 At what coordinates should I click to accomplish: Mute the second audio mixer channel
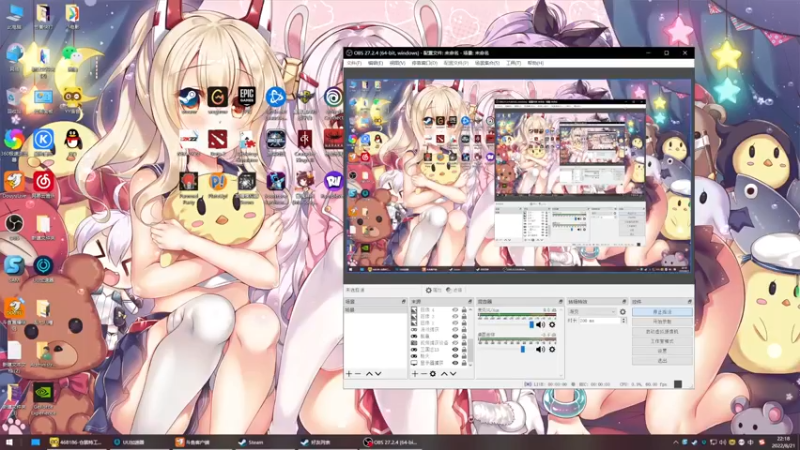(541, 349)
